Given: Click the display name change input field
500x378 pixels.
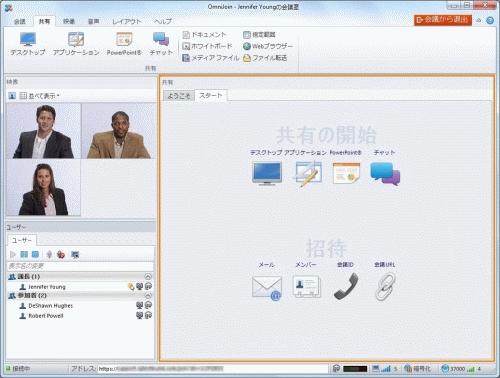Looking at the screenshot, I should (80, 266).
